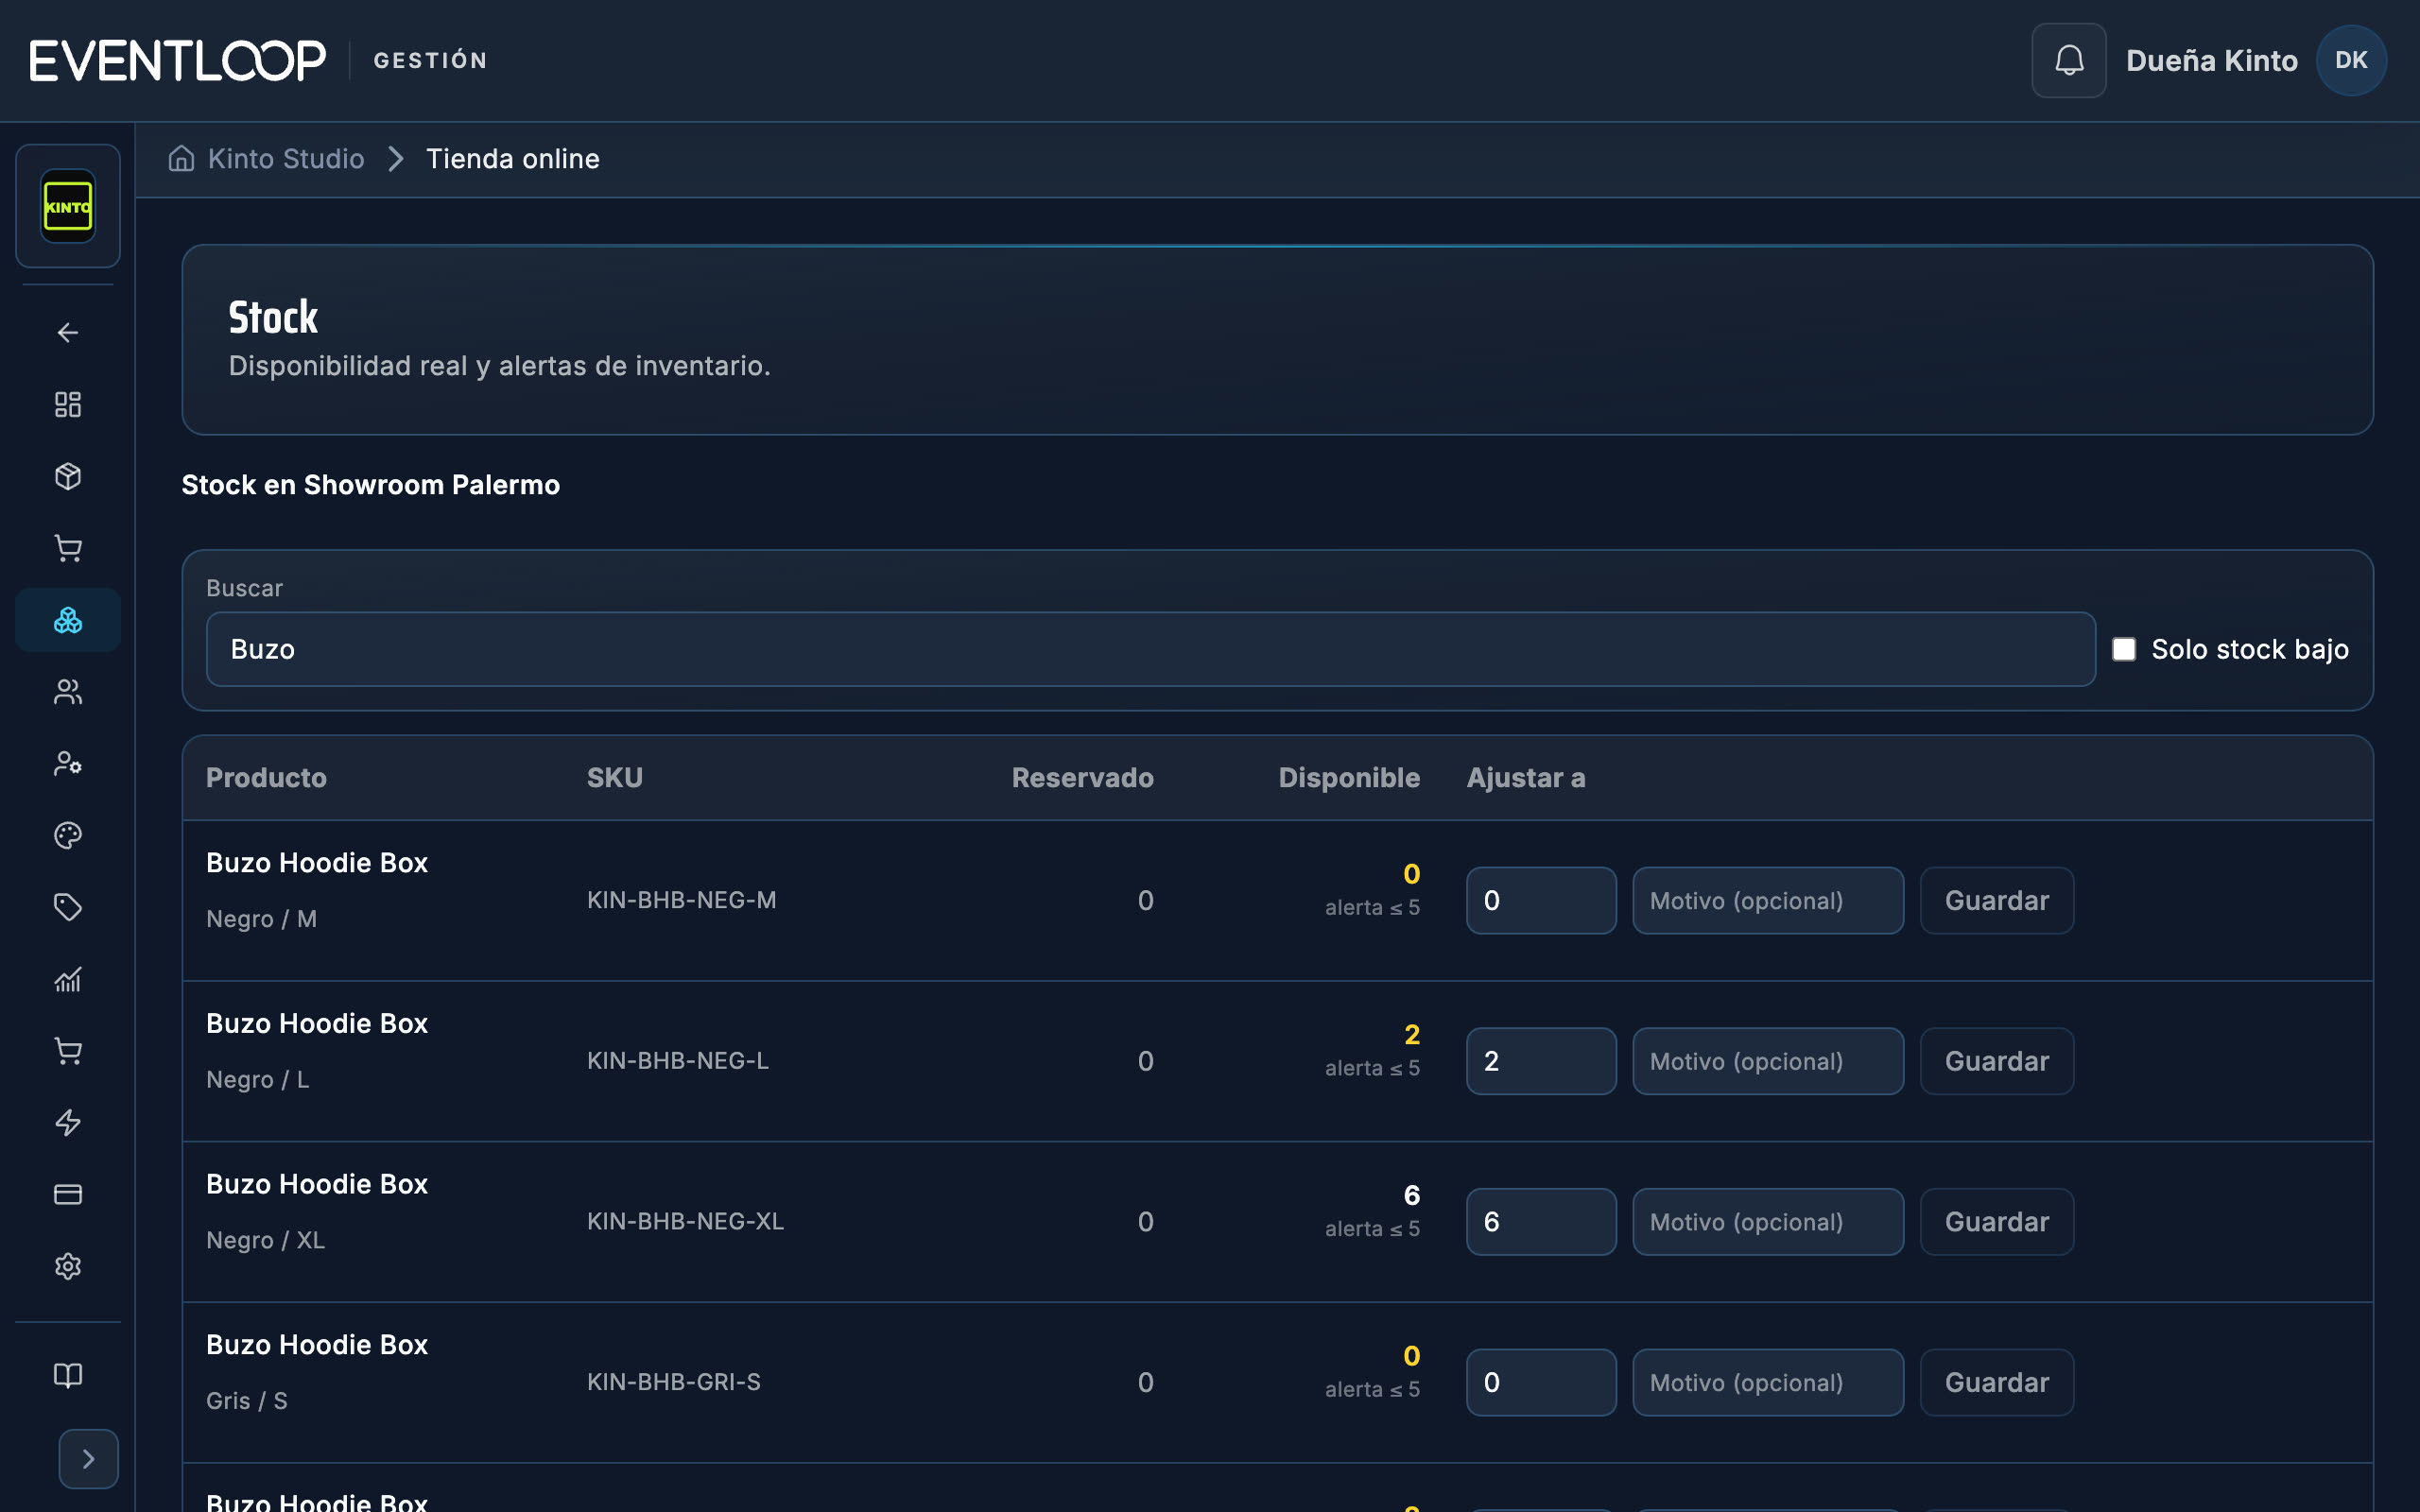This screenshot has height=1512, width=2420.
Task: Click the Reservado column header
Action: click(1083, 778)
